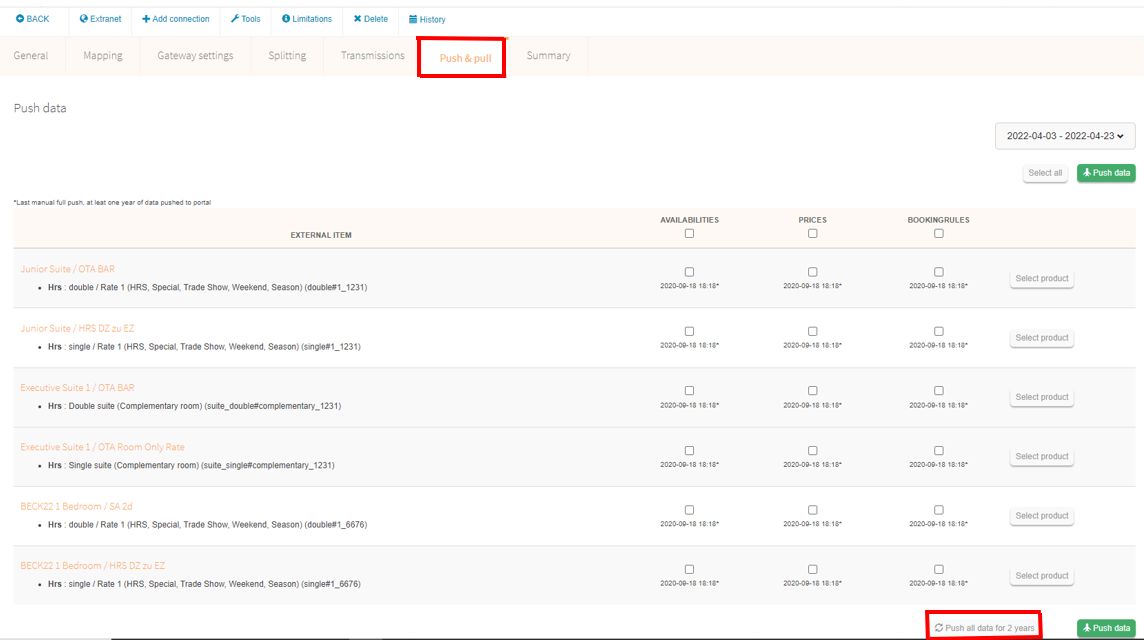Open the Extranet globe icon
Image resolution: width=1146 pixels, height=640 pixels.
84,19
